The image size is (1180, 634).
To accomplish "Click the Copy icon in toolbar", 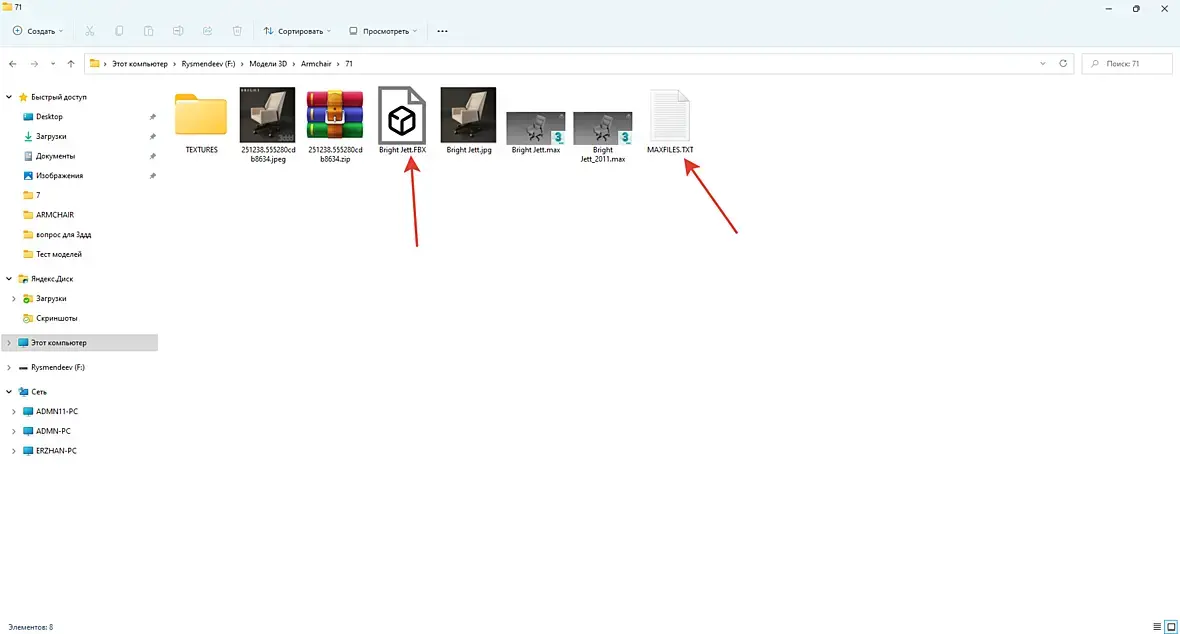I will click(119, 31).
